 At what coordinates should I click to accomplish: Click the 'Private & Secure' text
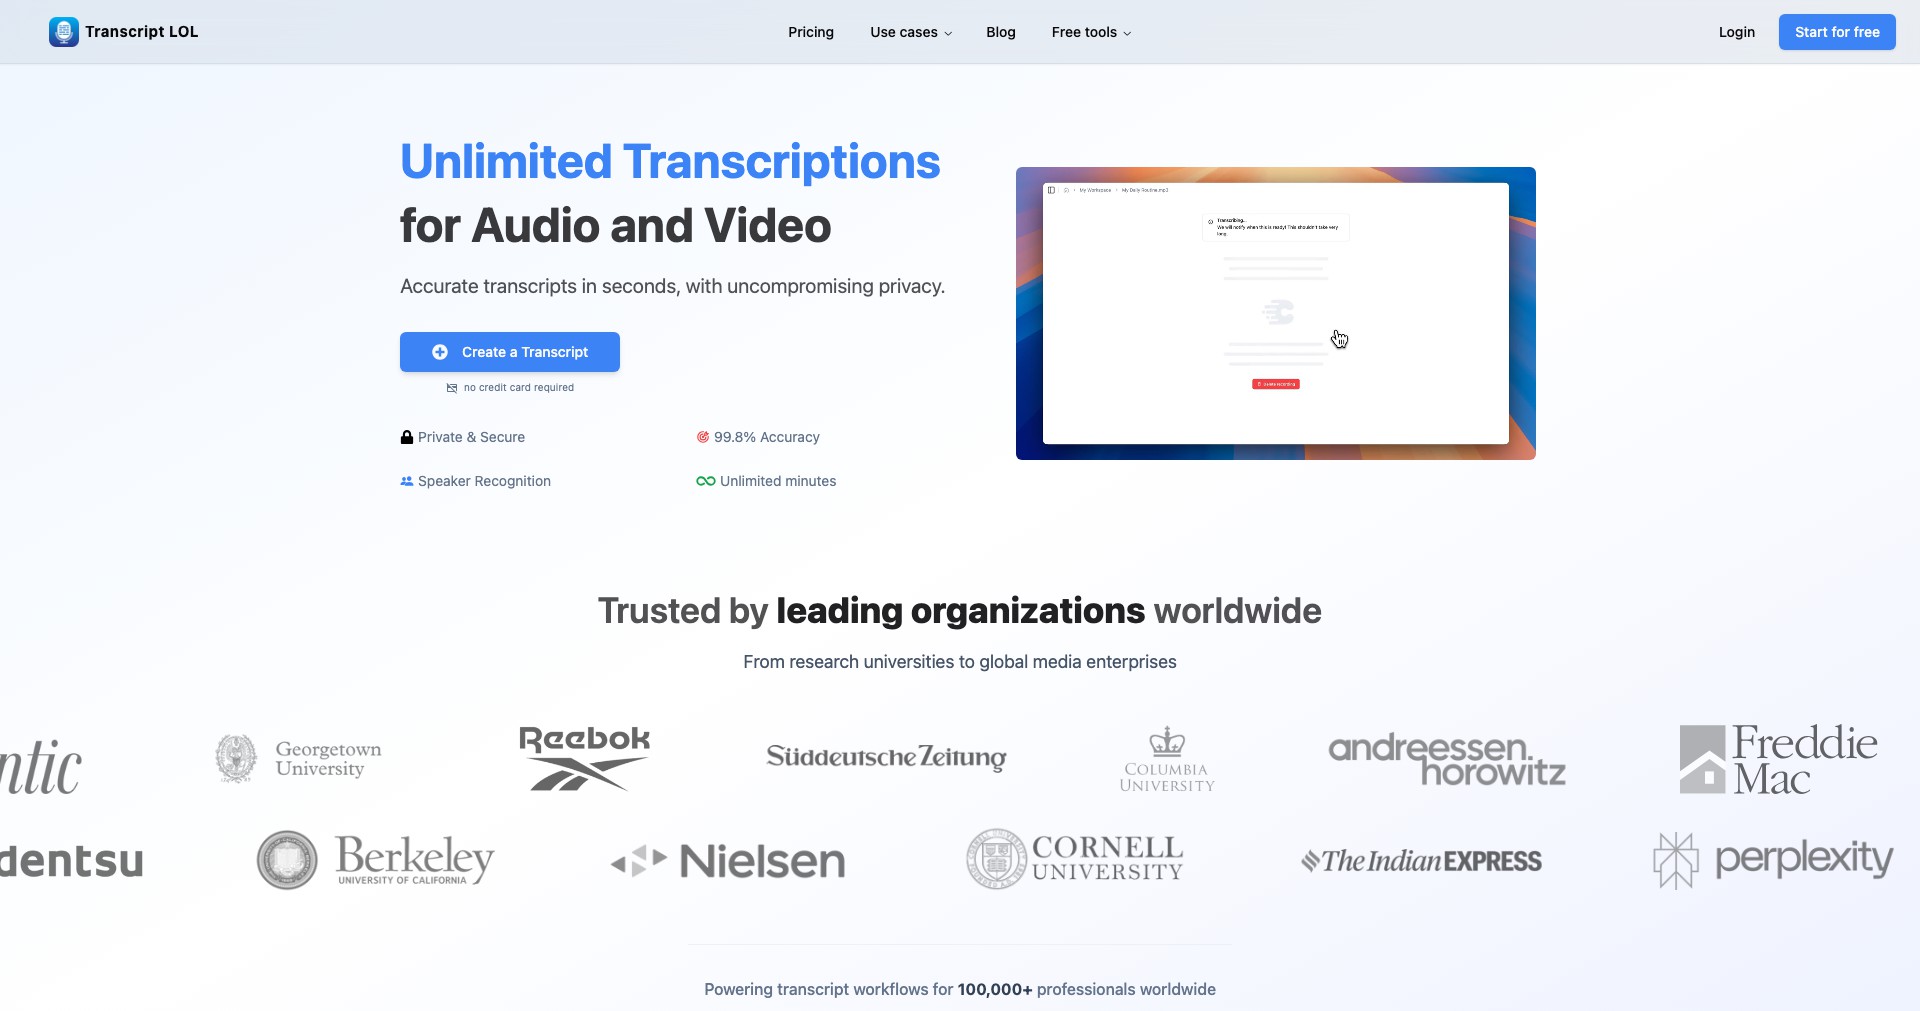(x=471, y=437)
